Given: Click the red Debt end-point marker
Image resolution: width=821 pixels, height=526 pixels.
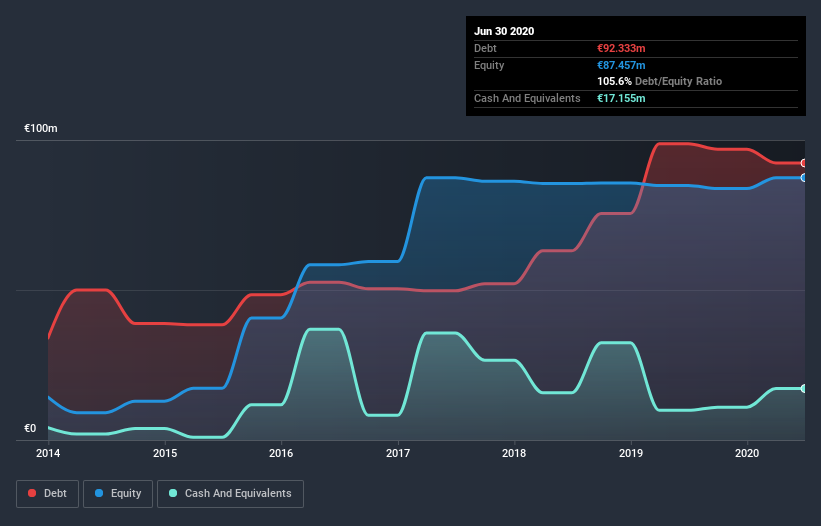Looking at the screenshot, I should coord(804,163).
